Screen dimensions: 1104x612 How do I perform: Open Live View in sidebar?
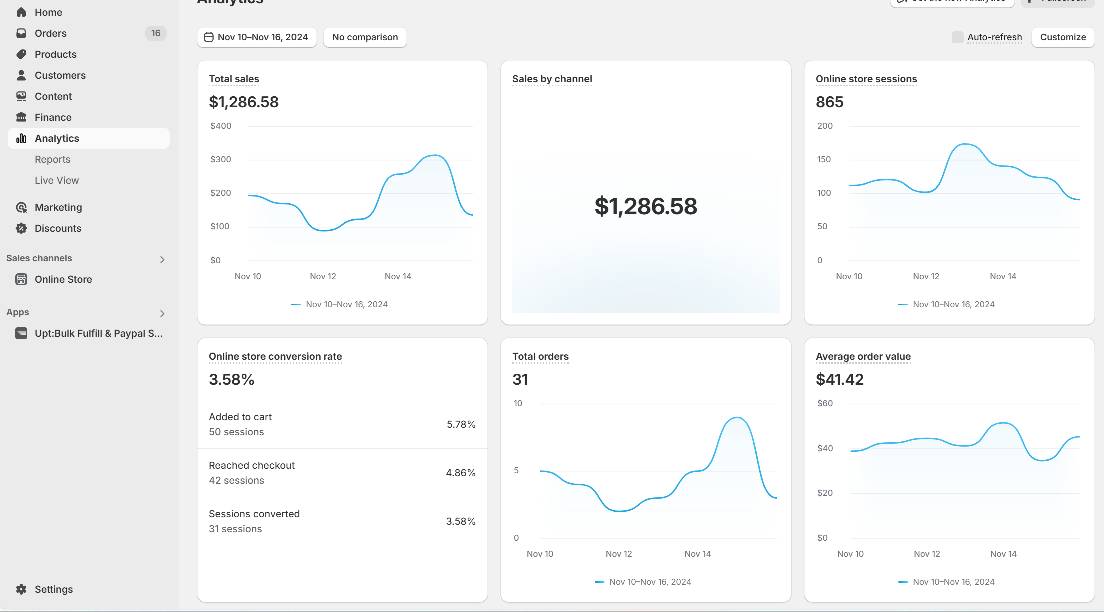[x=56, y=180]
